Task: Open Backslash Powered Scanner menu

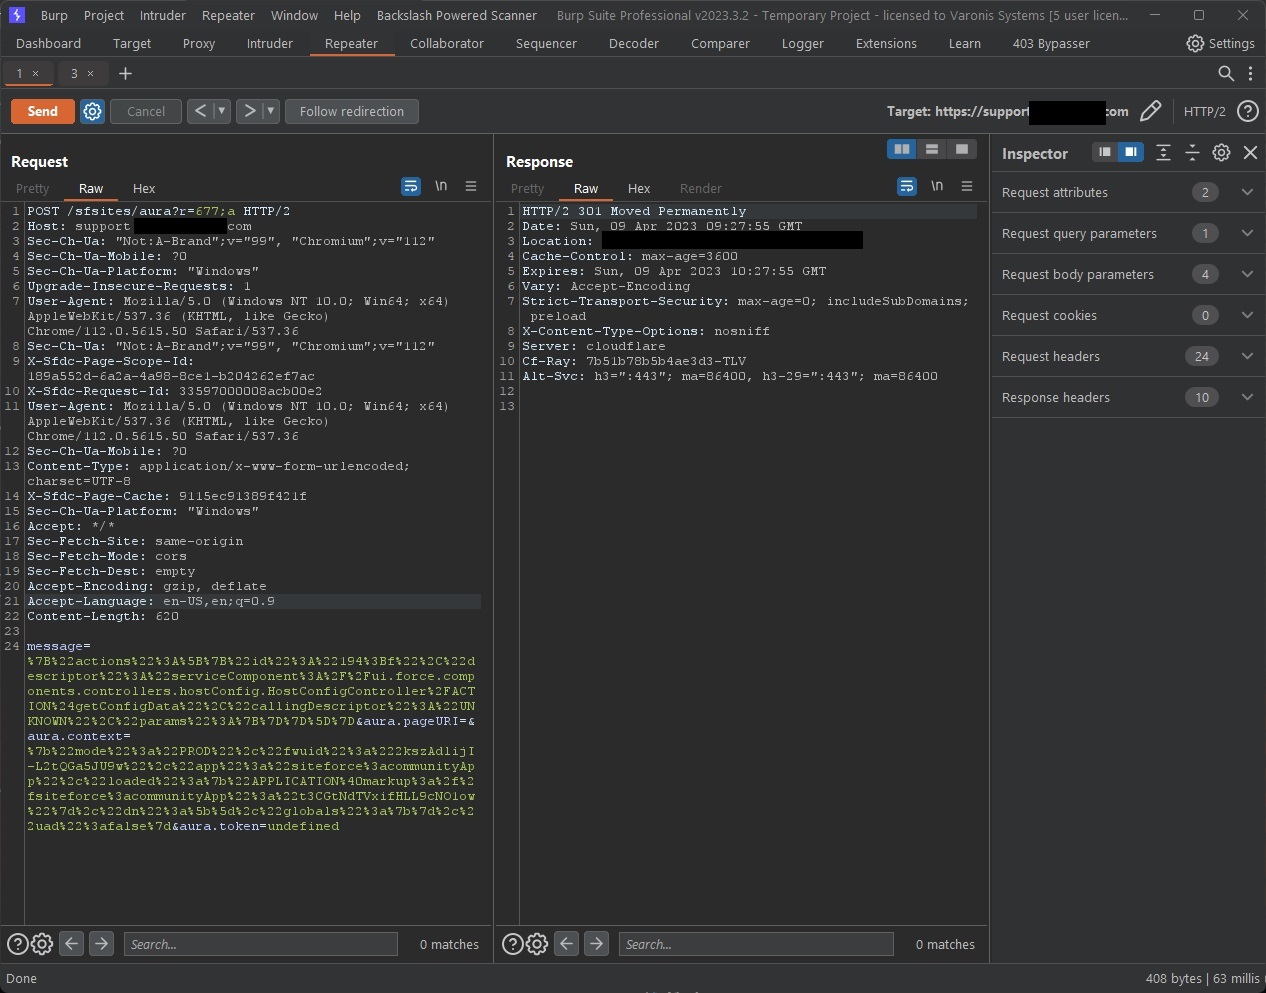Action: point(456,15)
